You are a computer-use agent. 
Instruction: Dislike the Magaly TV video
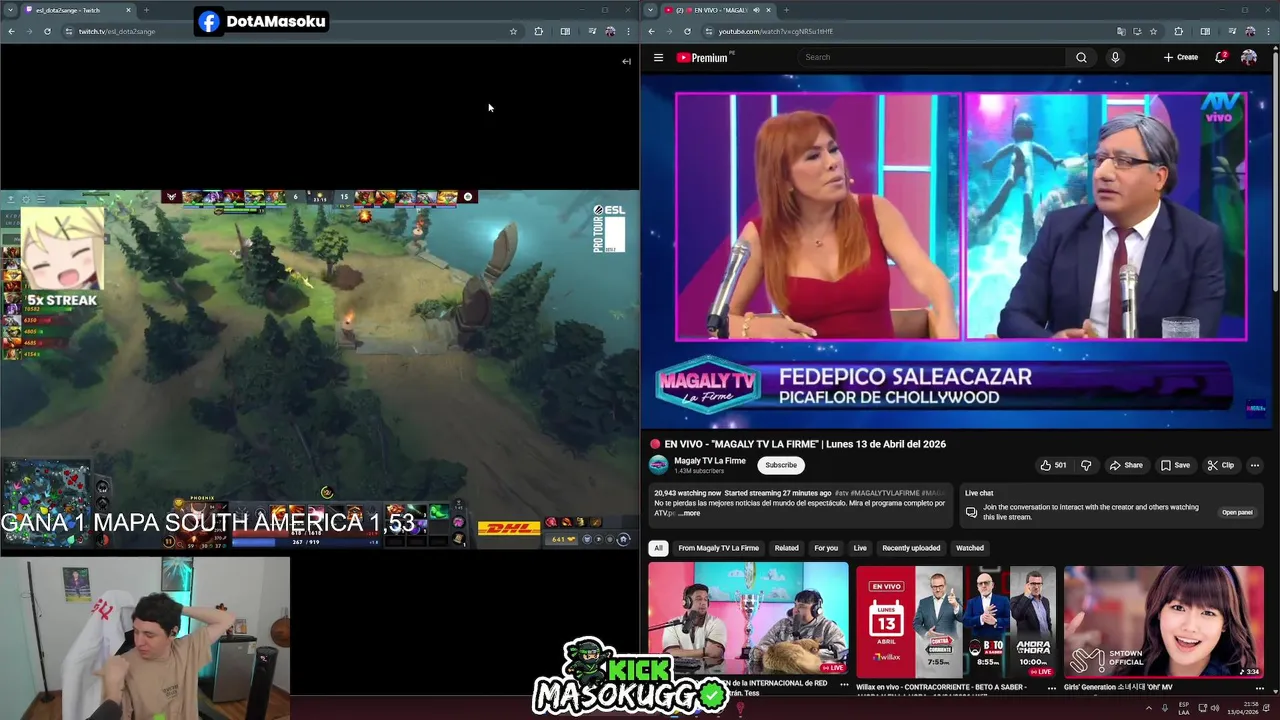tap(1086, 465)
